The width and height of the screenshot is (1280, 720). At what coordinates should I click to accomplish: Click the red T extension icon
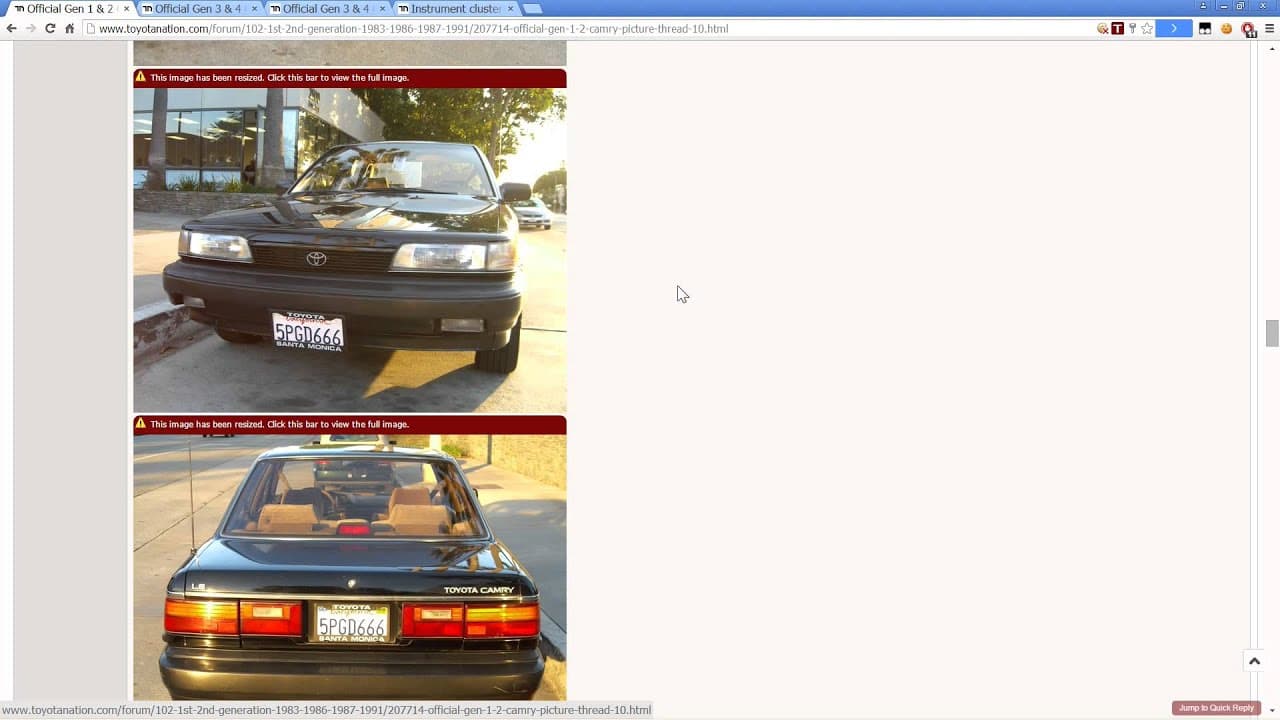click(1118, 29)
